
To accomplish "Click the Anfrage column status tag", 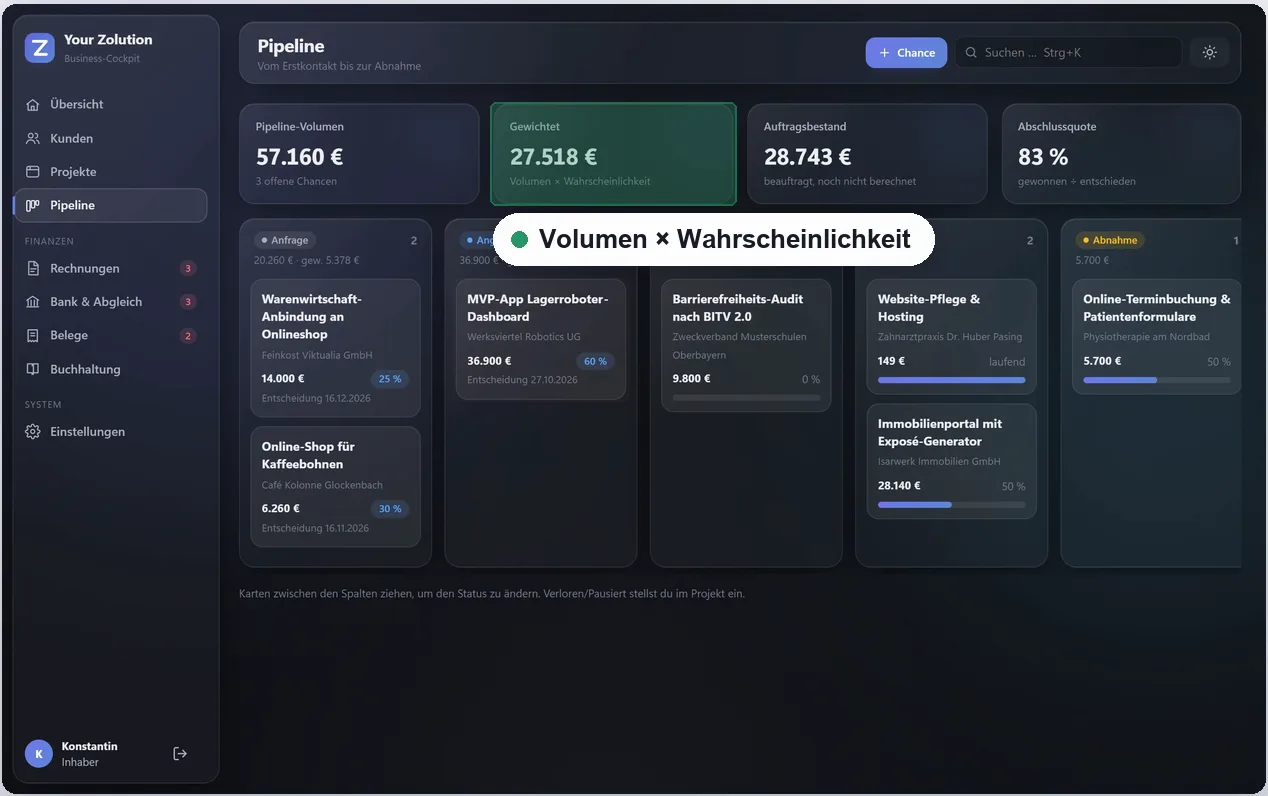I will [x=285, y=240].
